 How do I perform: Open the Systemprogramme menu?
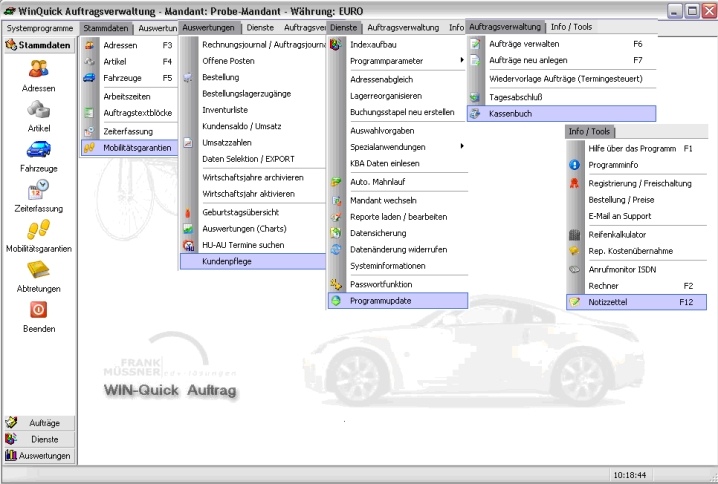40,28
